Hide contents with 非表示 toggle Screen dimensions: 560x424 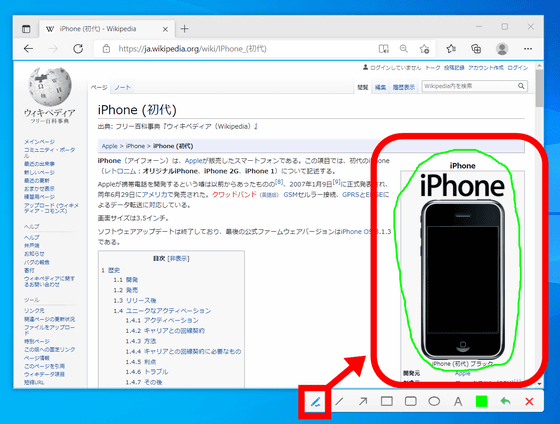click(x=179, y=258)
